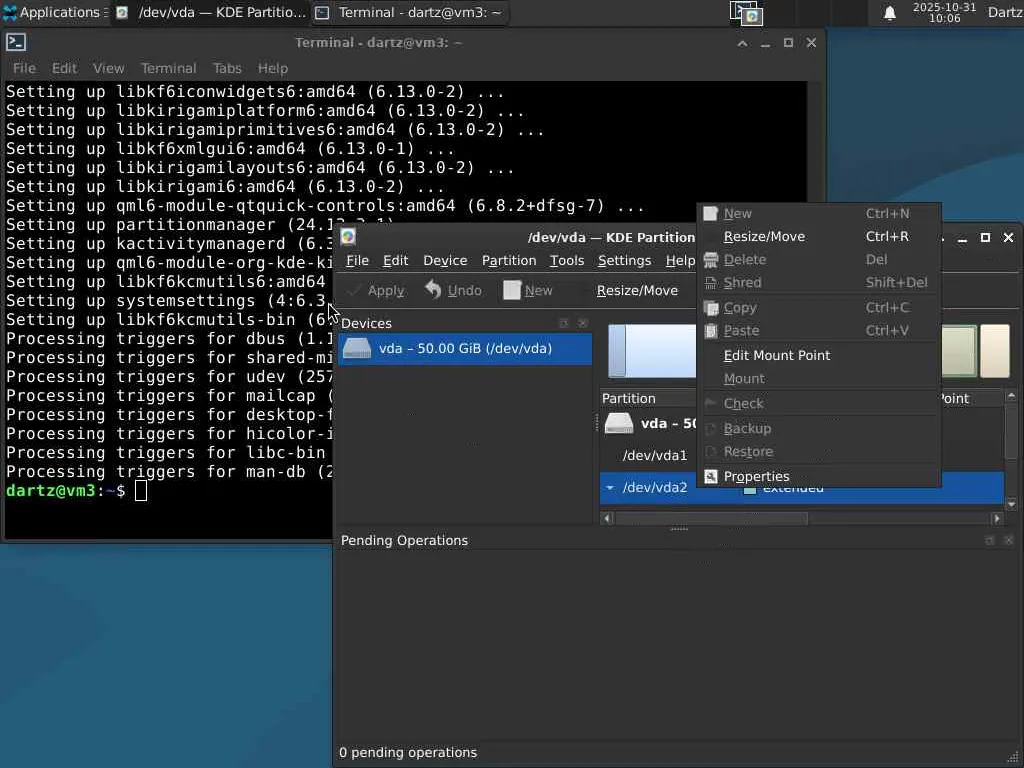Close the Pending Operations panel
Screen dimensions: 1024x768
[x=1008, y=541]
